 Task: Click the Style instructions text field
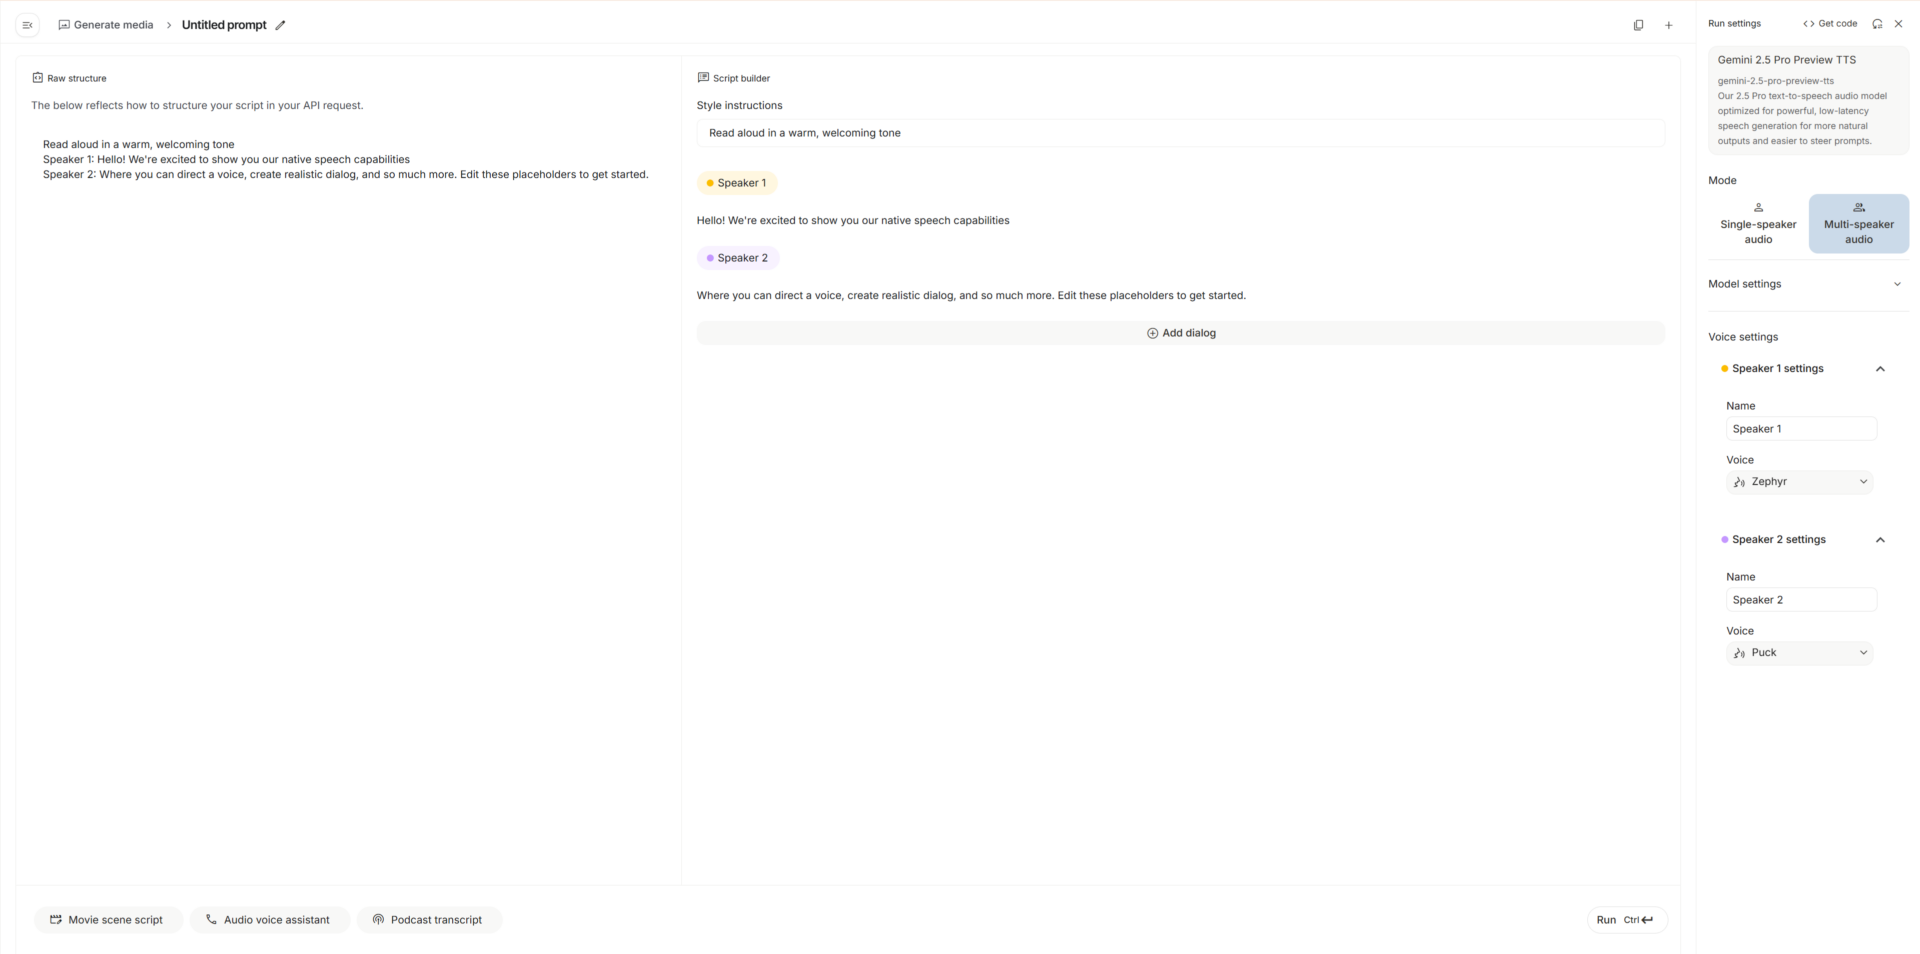(1180, 133)
